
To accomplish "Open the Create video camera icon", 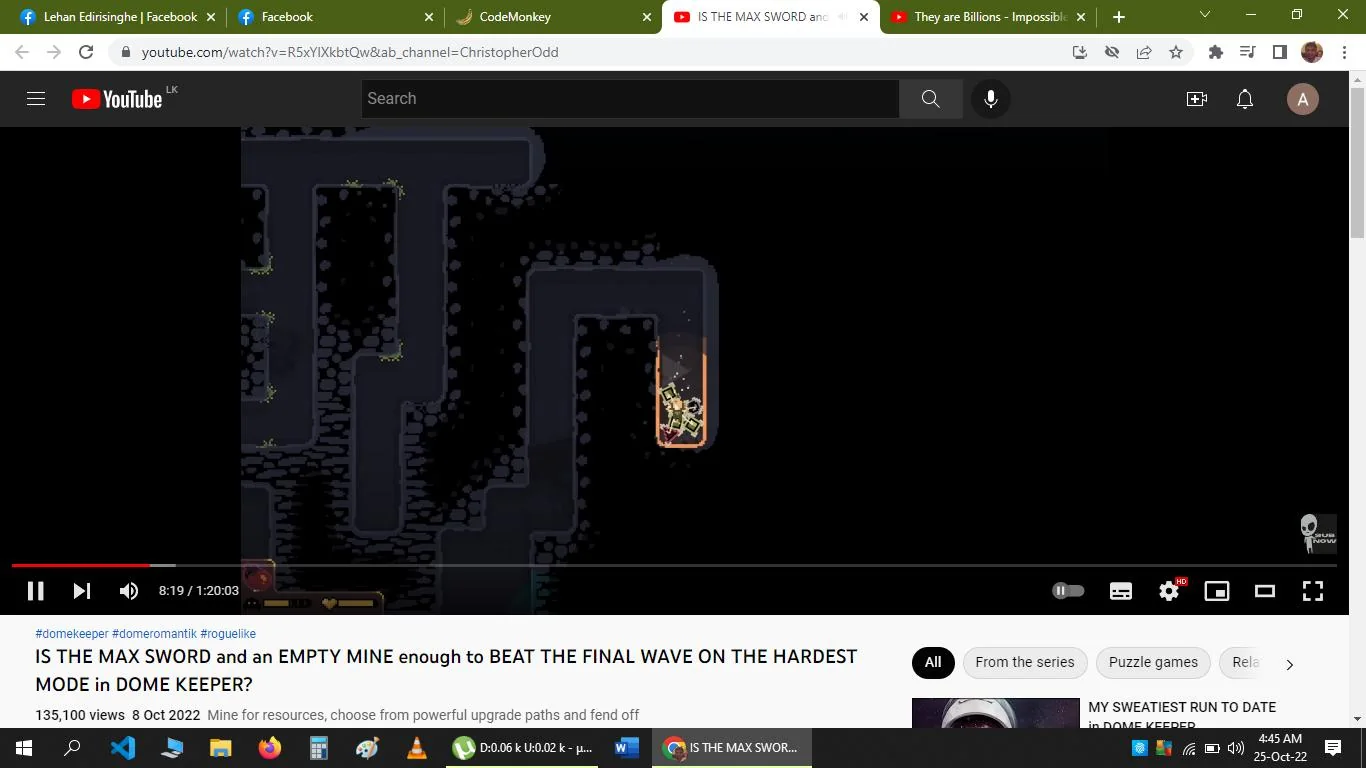I will pyautogui.click(x=1196, y=99).
